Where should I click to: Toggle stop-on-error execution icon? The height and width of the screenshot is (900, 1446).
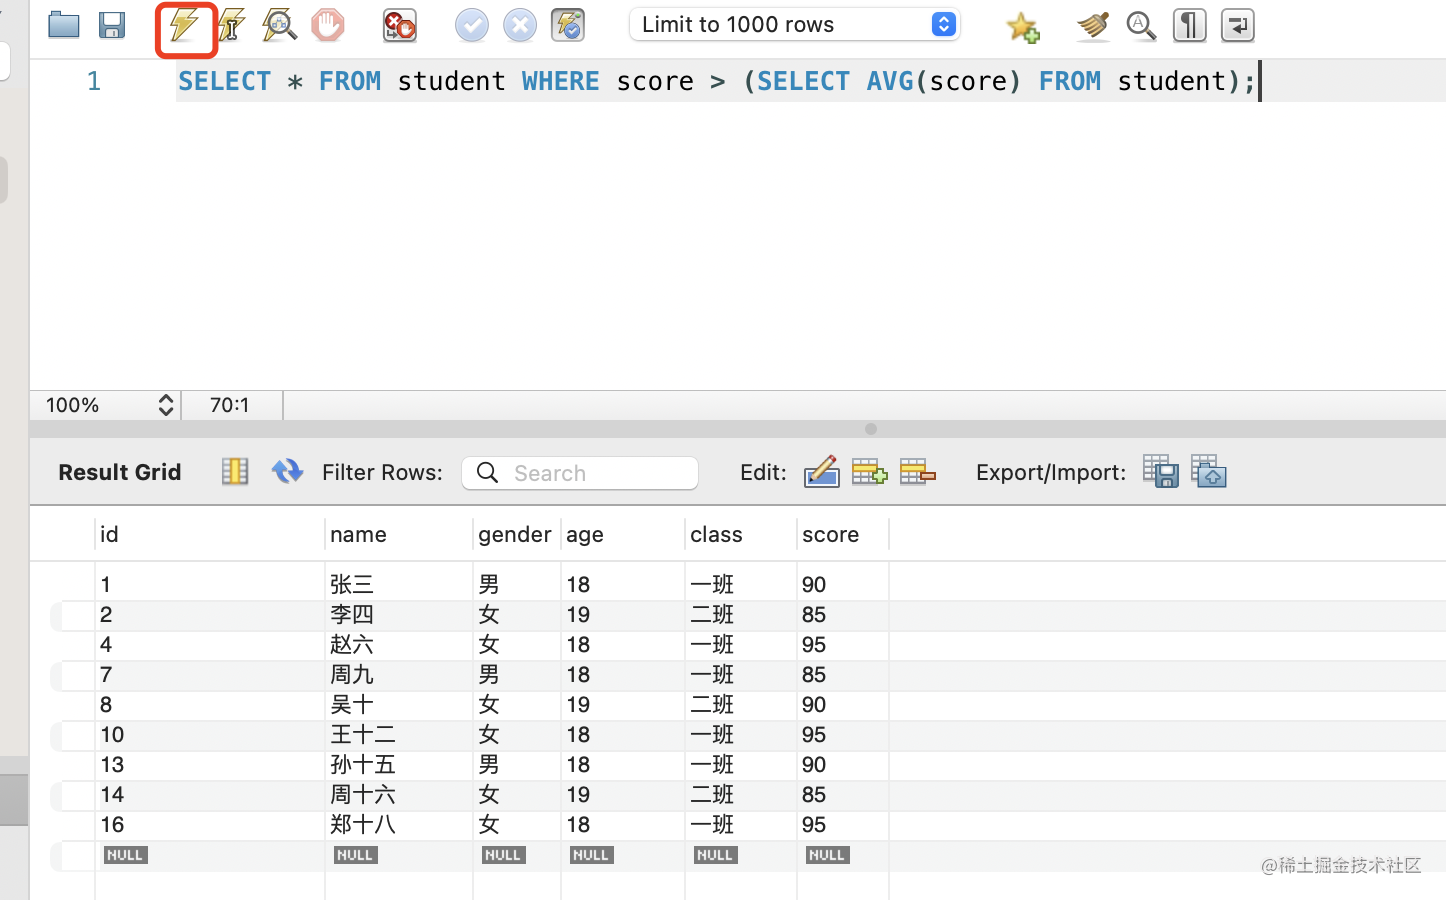(x=400, y=25)
